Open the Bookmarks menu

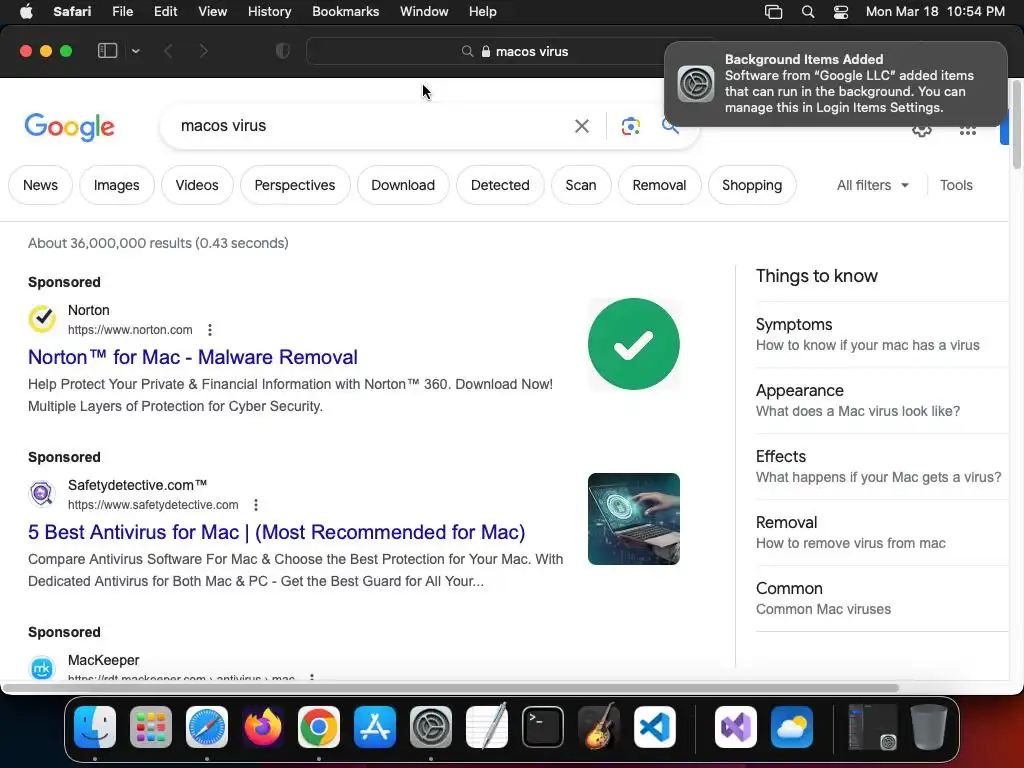(x=345, y=11)
